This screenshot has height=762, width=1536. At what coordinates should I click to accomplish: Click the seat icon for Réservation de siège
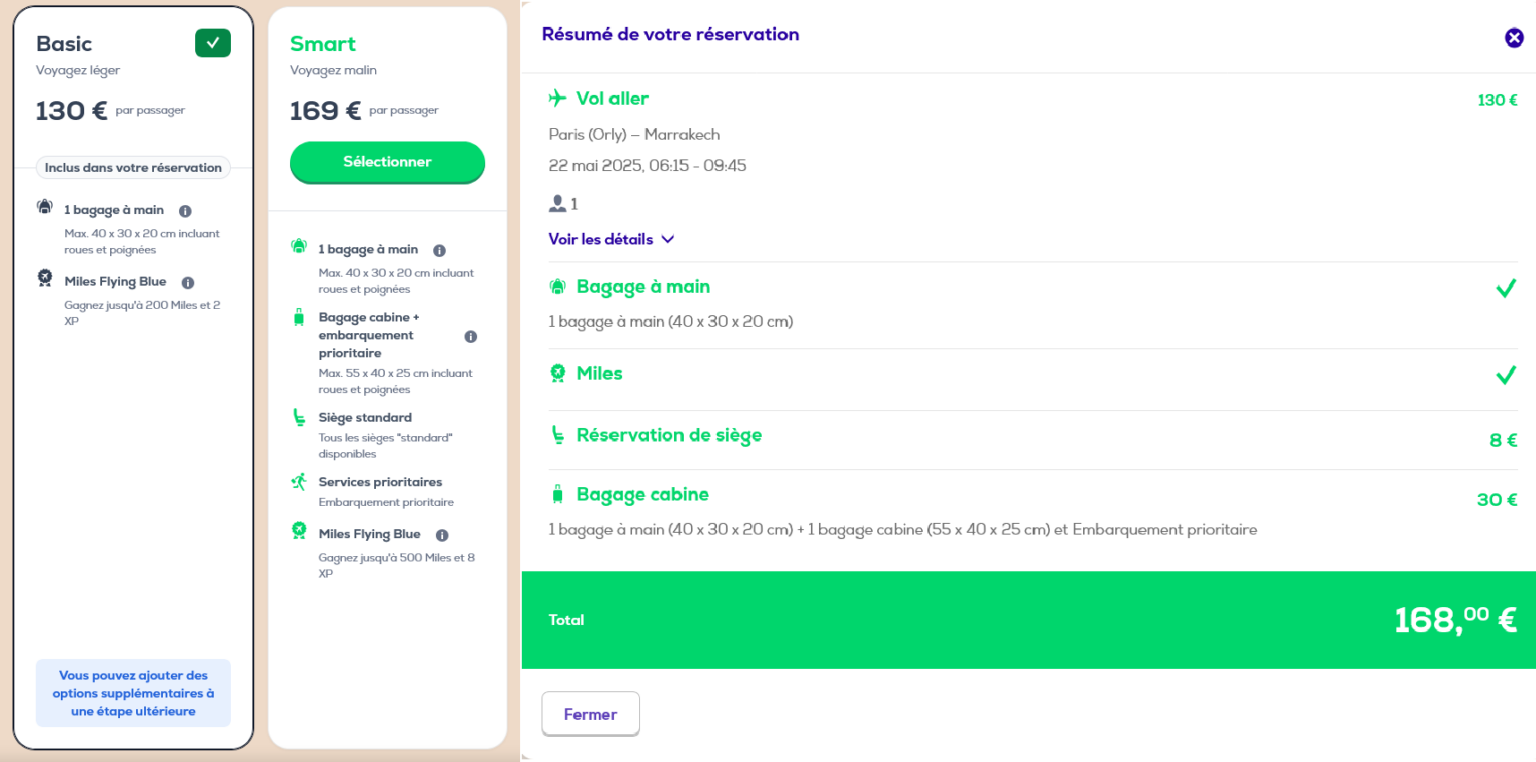[556, 435]
